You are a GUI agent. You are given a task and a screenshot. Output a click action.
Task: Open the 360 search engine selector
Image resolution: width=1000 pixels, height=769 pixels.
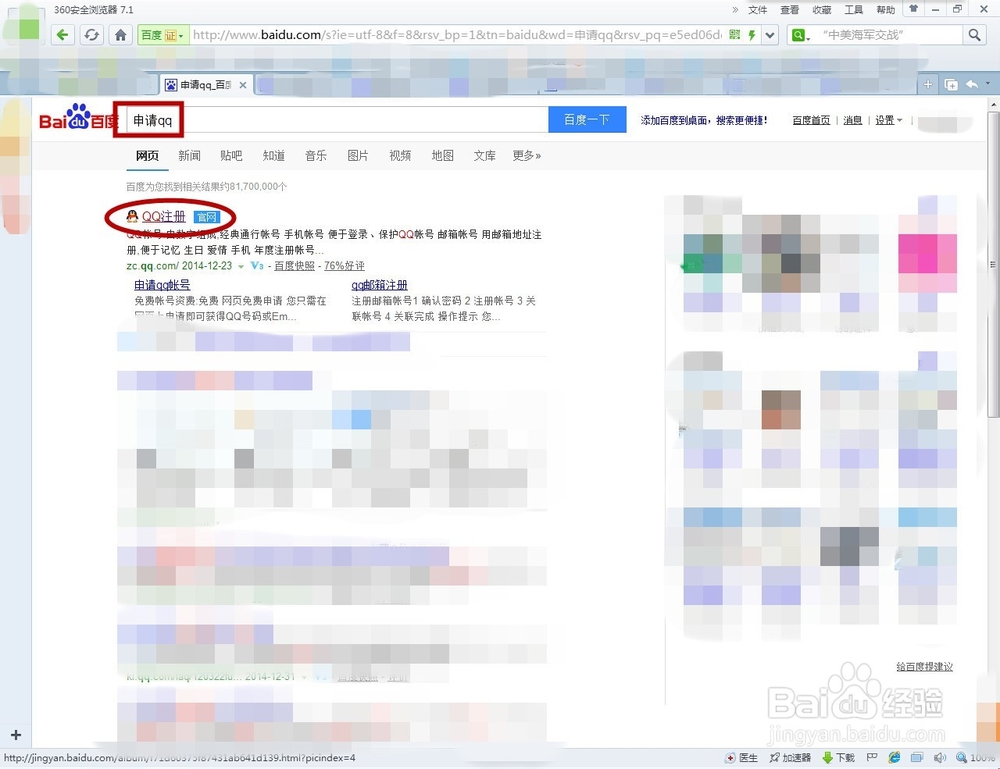(x=800, y=35)
